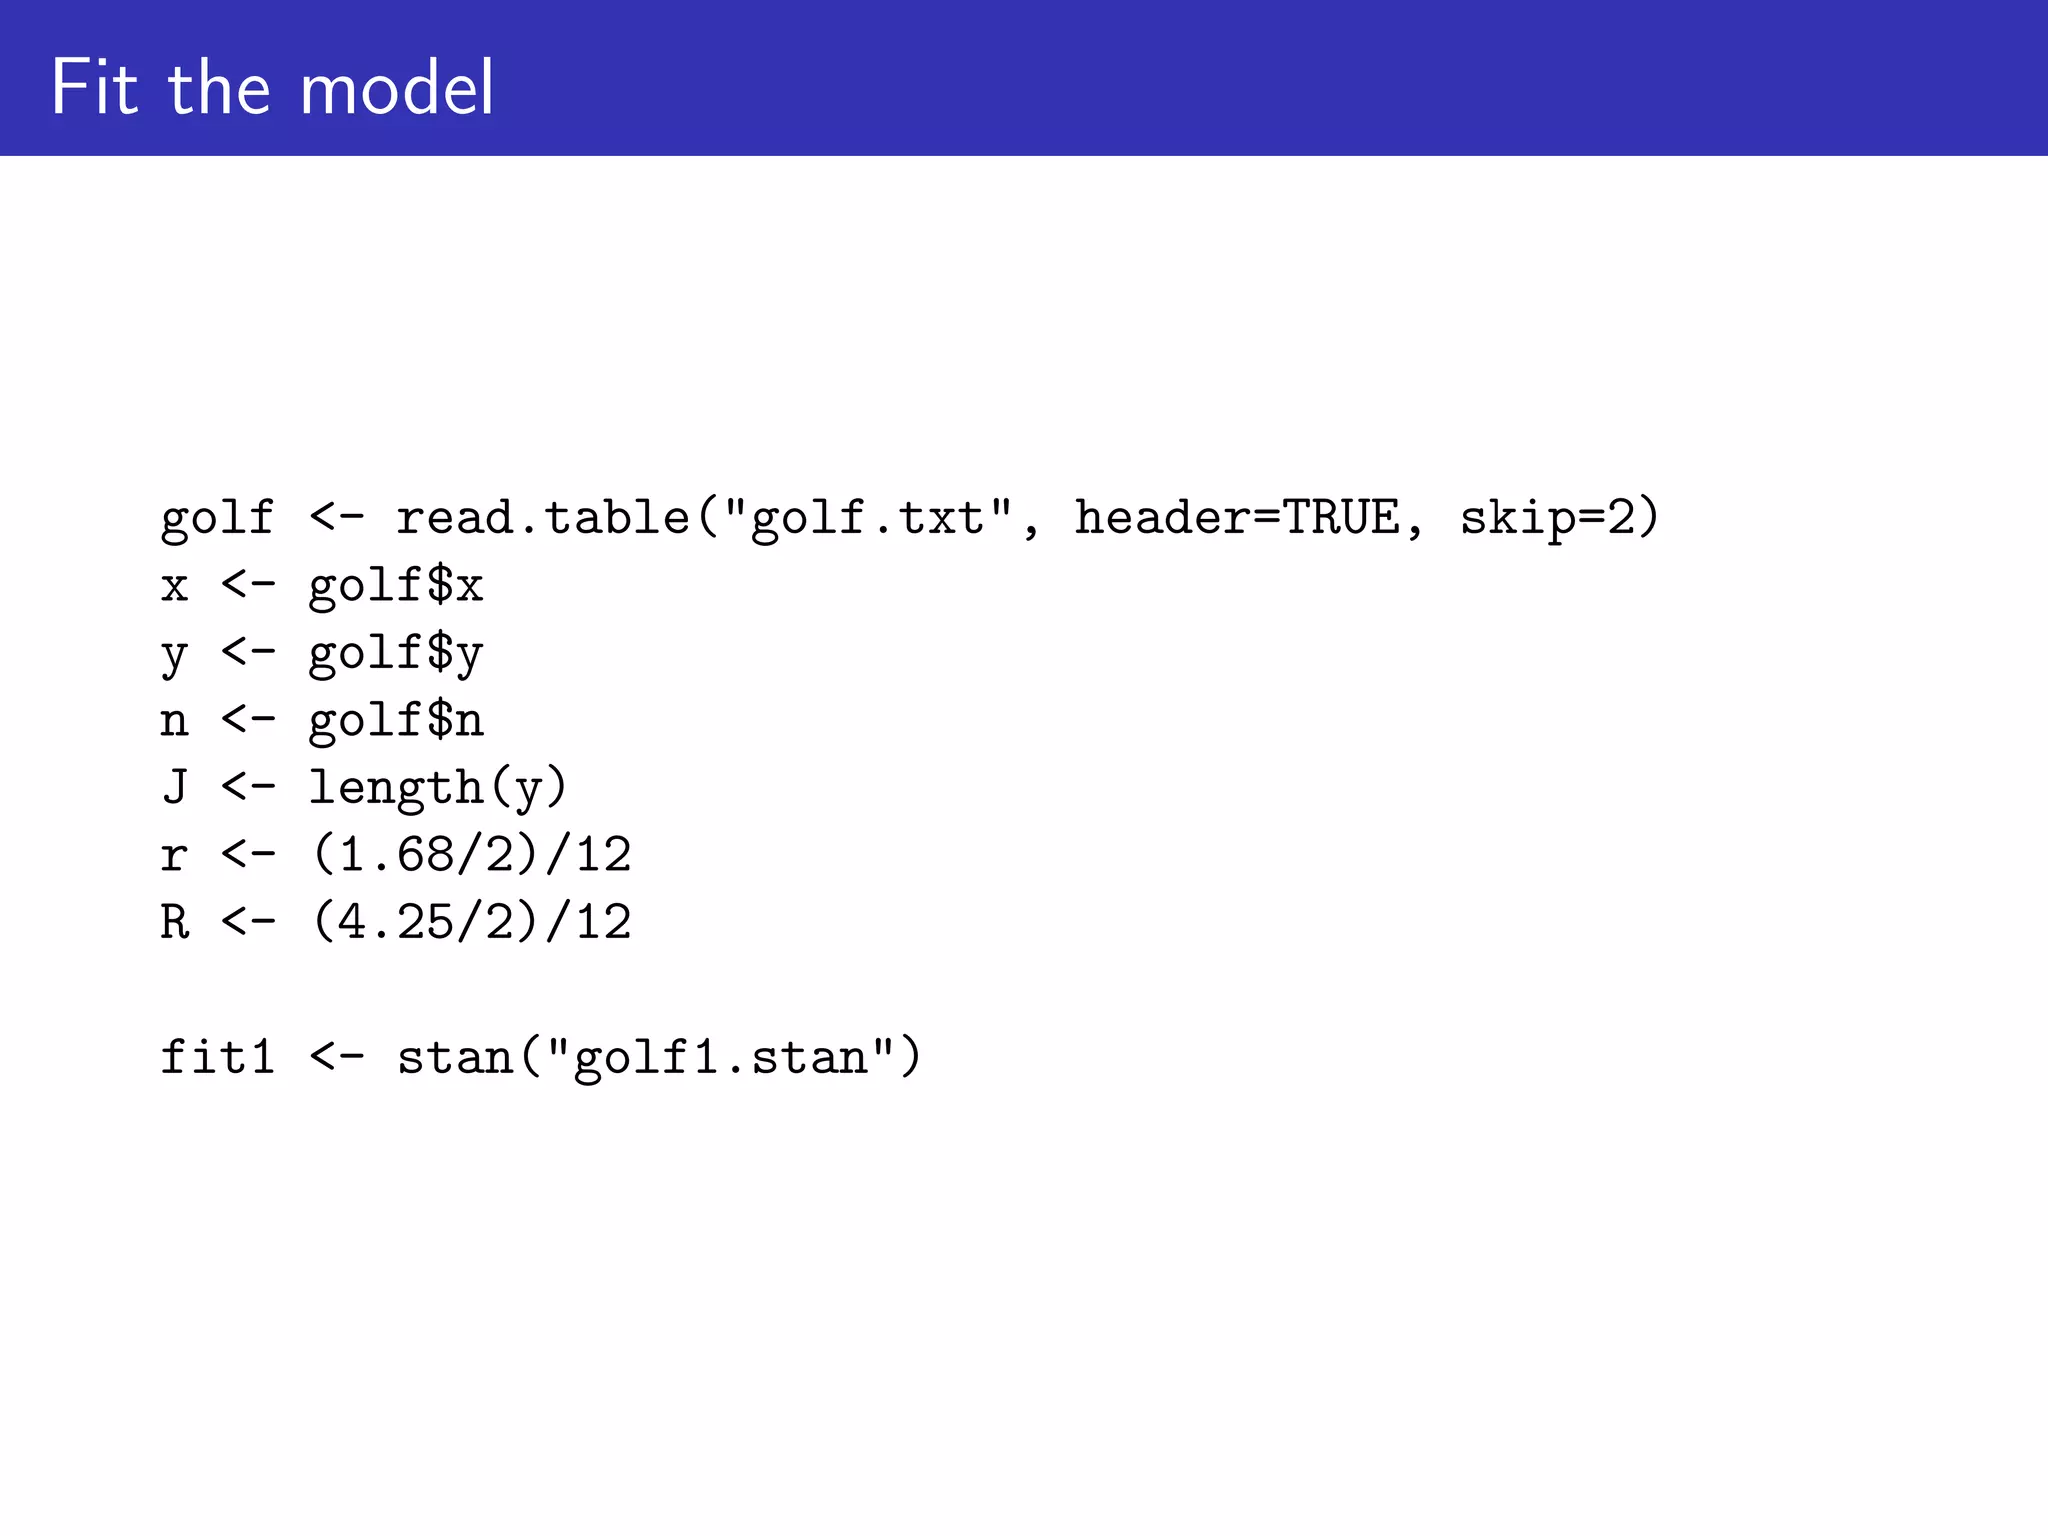The image size is (2048, 1536).
Task: Click the fit1 stan call line
Action: [541, 1058]
